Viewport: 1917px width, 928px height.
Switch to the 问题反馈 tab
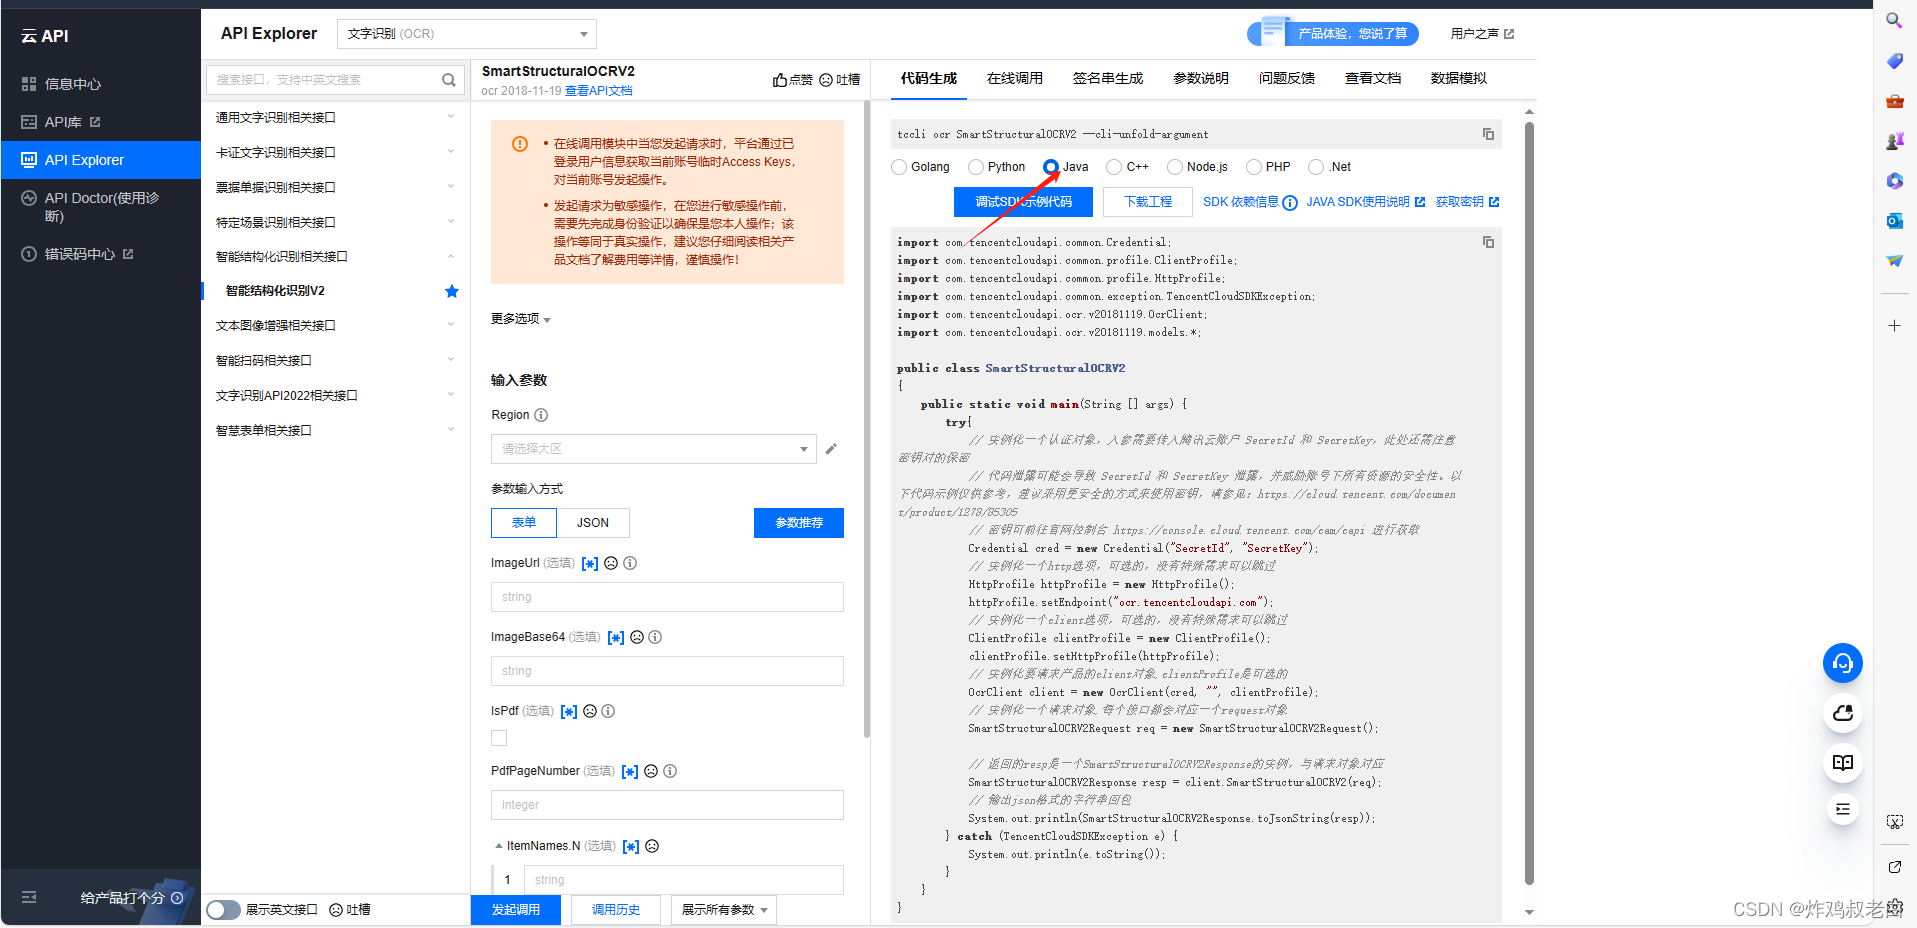pyautogui.click(x=1287, y=78)
